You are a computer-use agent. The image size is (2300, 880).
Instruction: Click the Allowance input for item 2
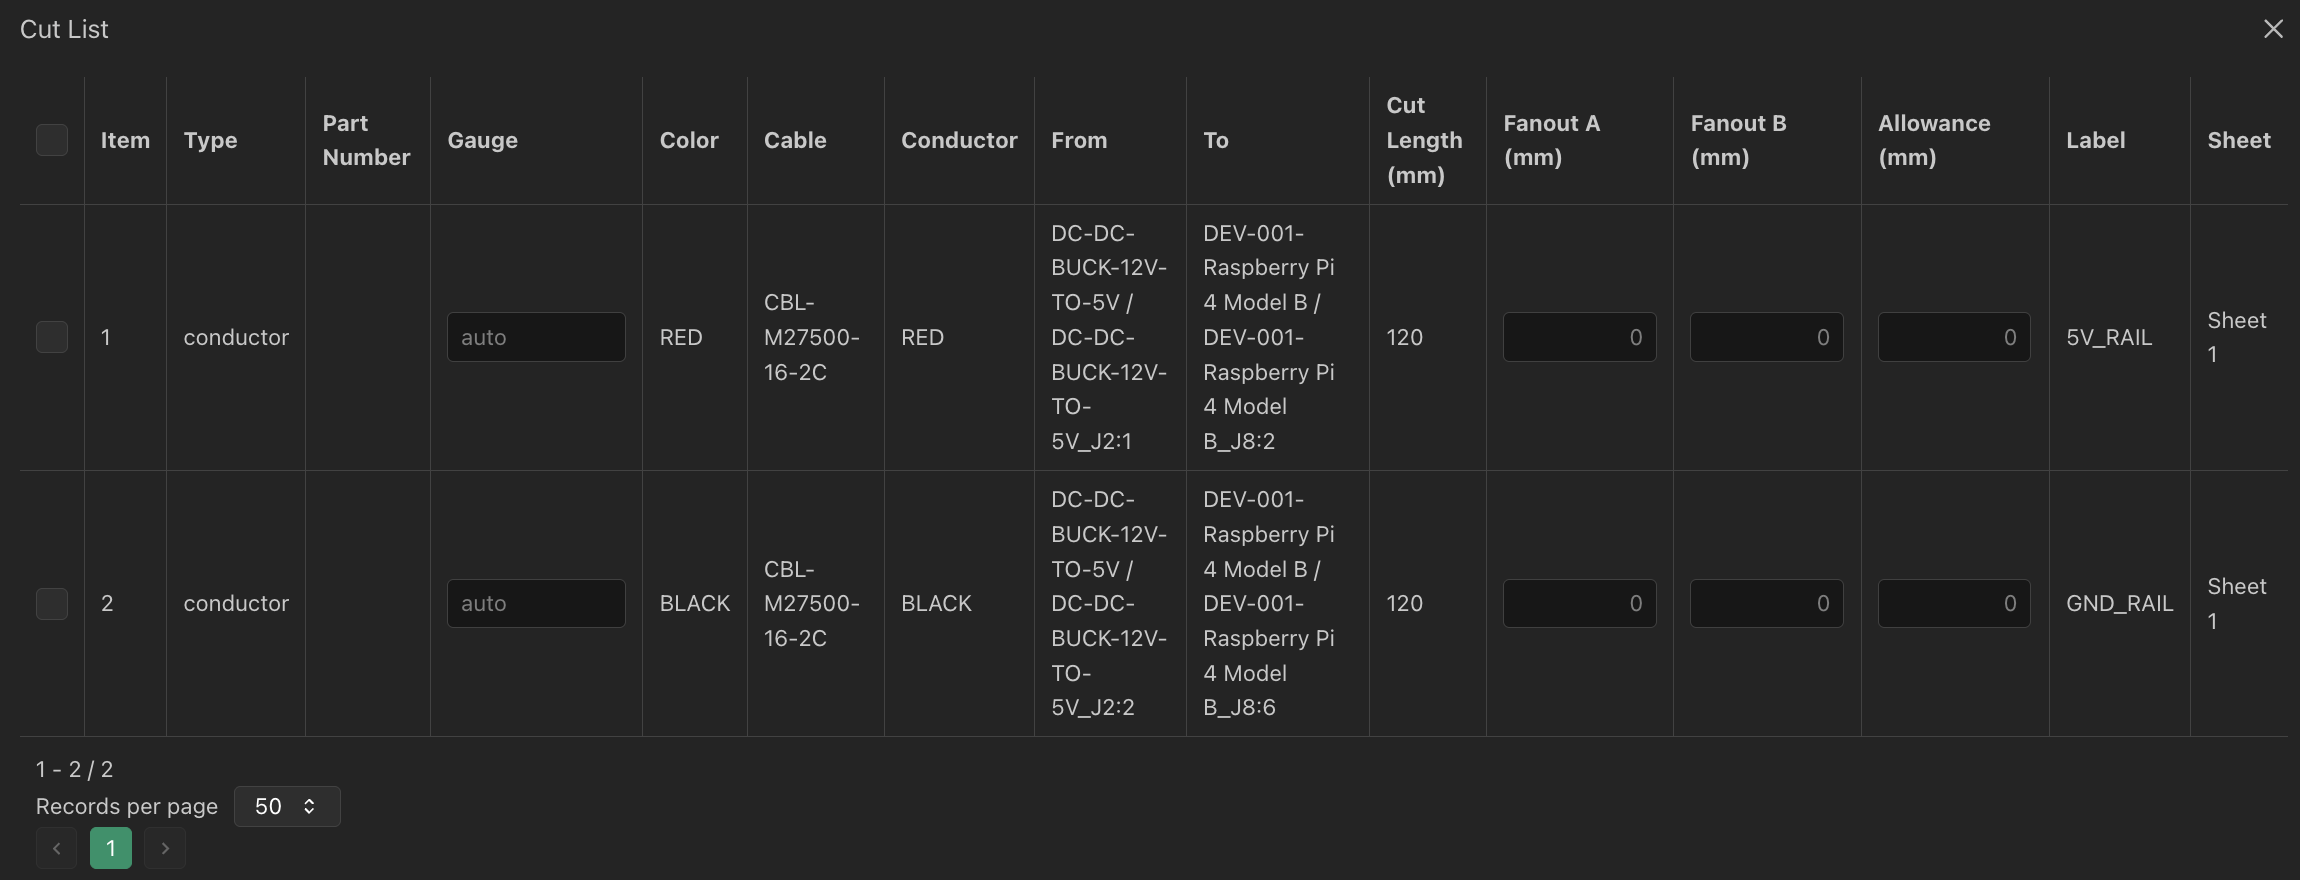(x=1952, y=603)
